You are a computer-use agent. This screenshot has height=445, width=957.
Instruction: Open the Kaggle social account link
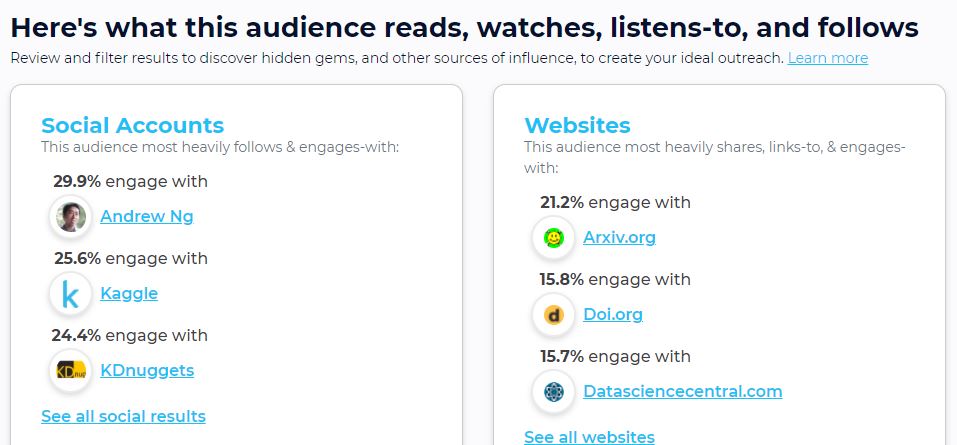tap(129, 294)
